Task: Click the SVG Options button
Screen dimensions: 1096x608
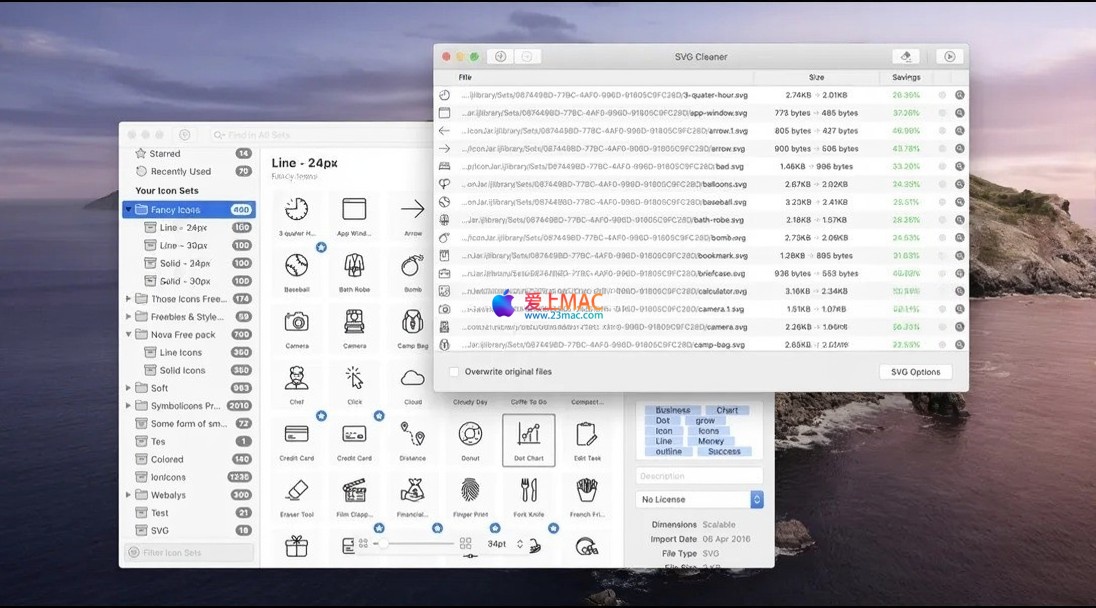Action: pyautogui.click(x=915, y=372)
